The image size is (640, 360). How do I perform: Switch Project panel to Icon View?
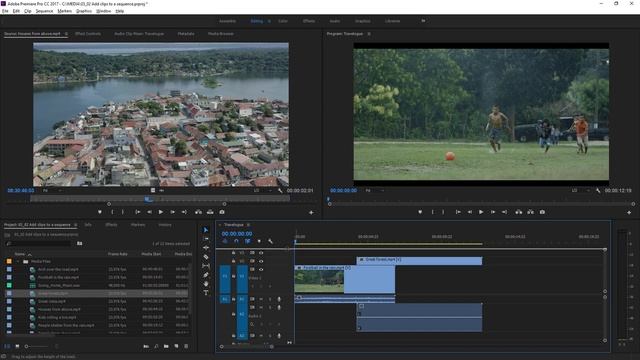click(17, 346)
